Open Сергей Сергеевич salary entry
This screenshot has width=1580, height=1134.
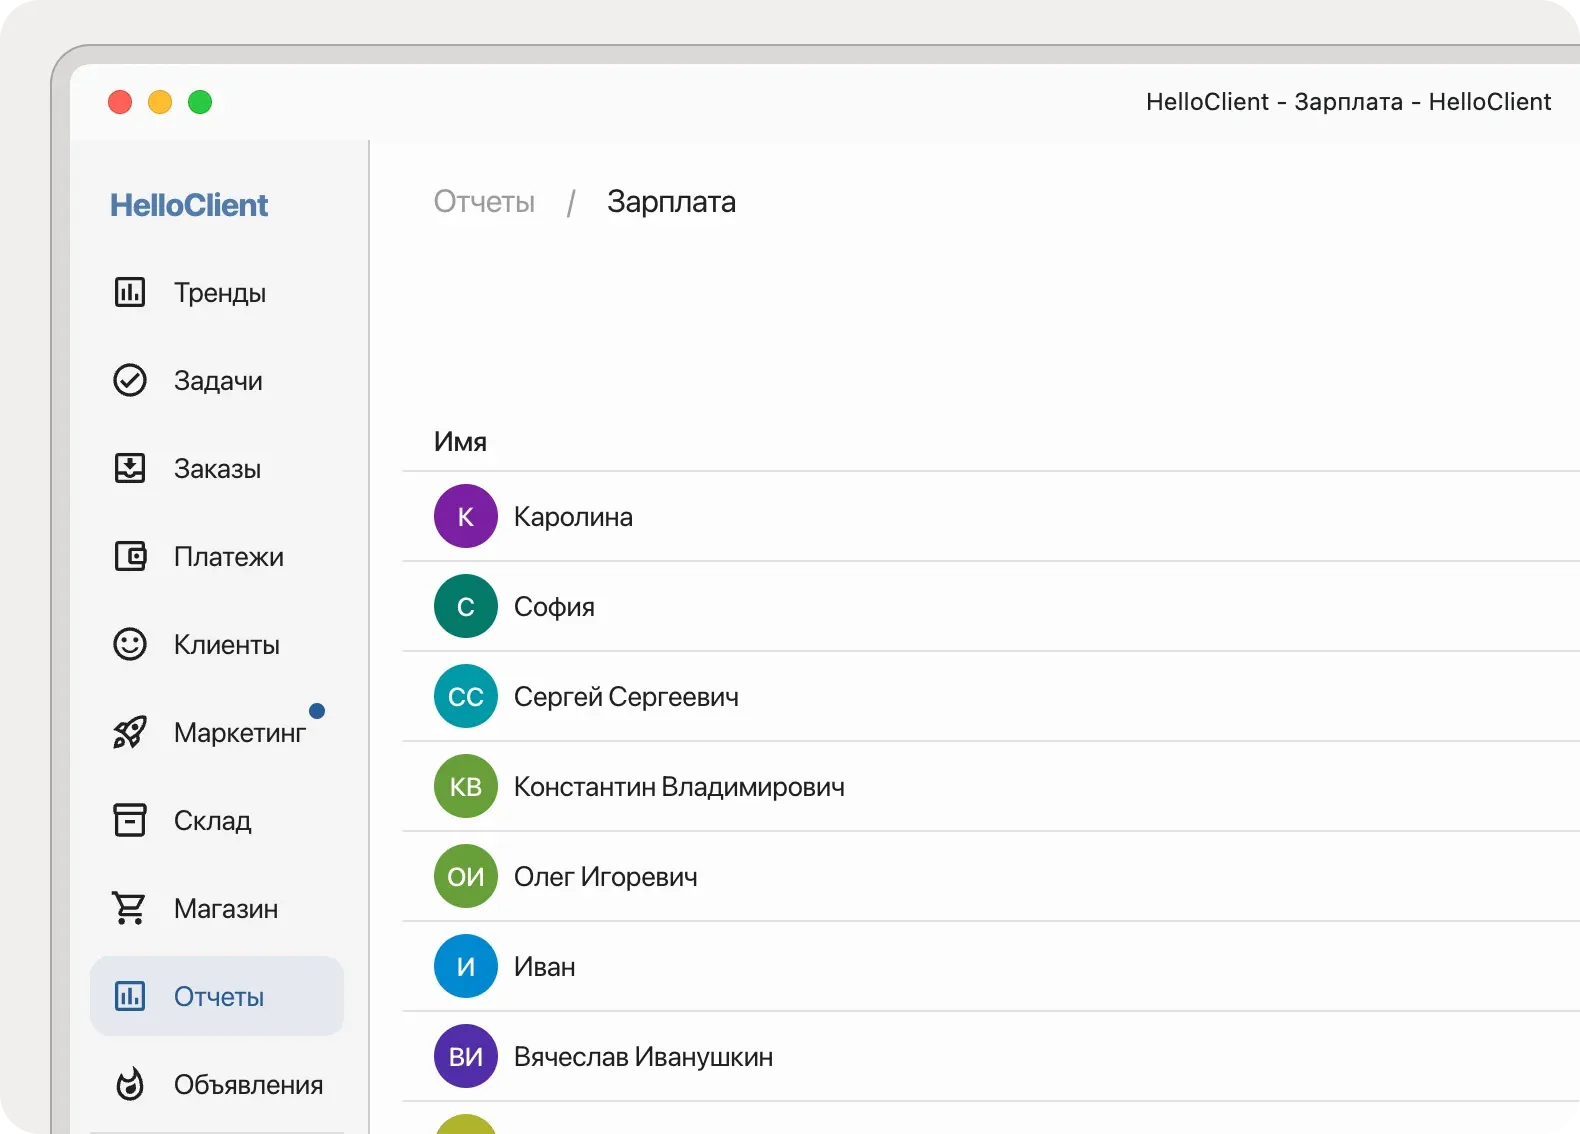[x=626, y=697]
